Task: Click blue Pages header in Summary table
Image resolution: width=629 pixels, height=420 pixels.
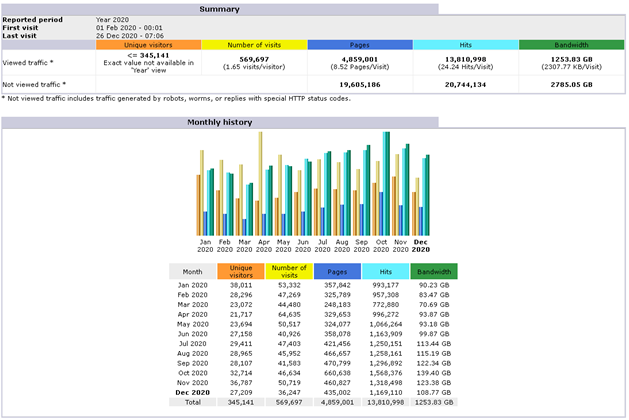Action: (x=359, y=45)
